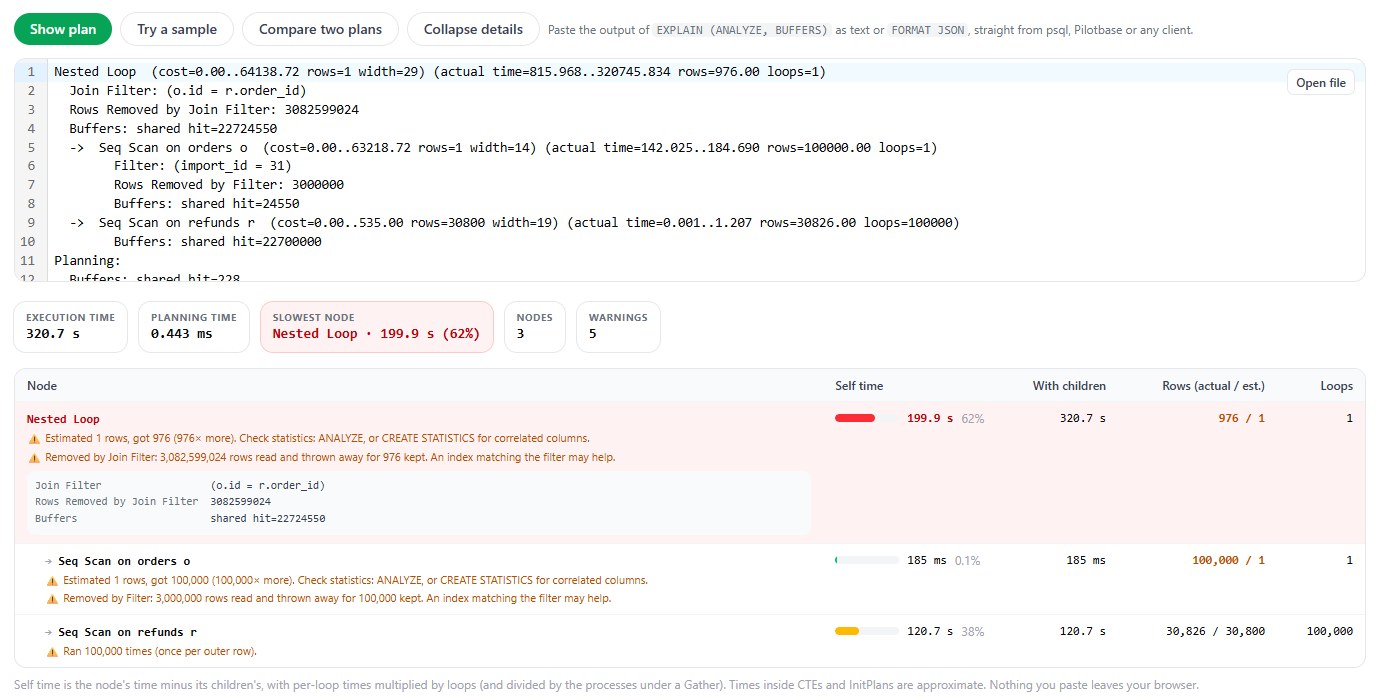
Task: Try a sample plan
Action: 177,29
